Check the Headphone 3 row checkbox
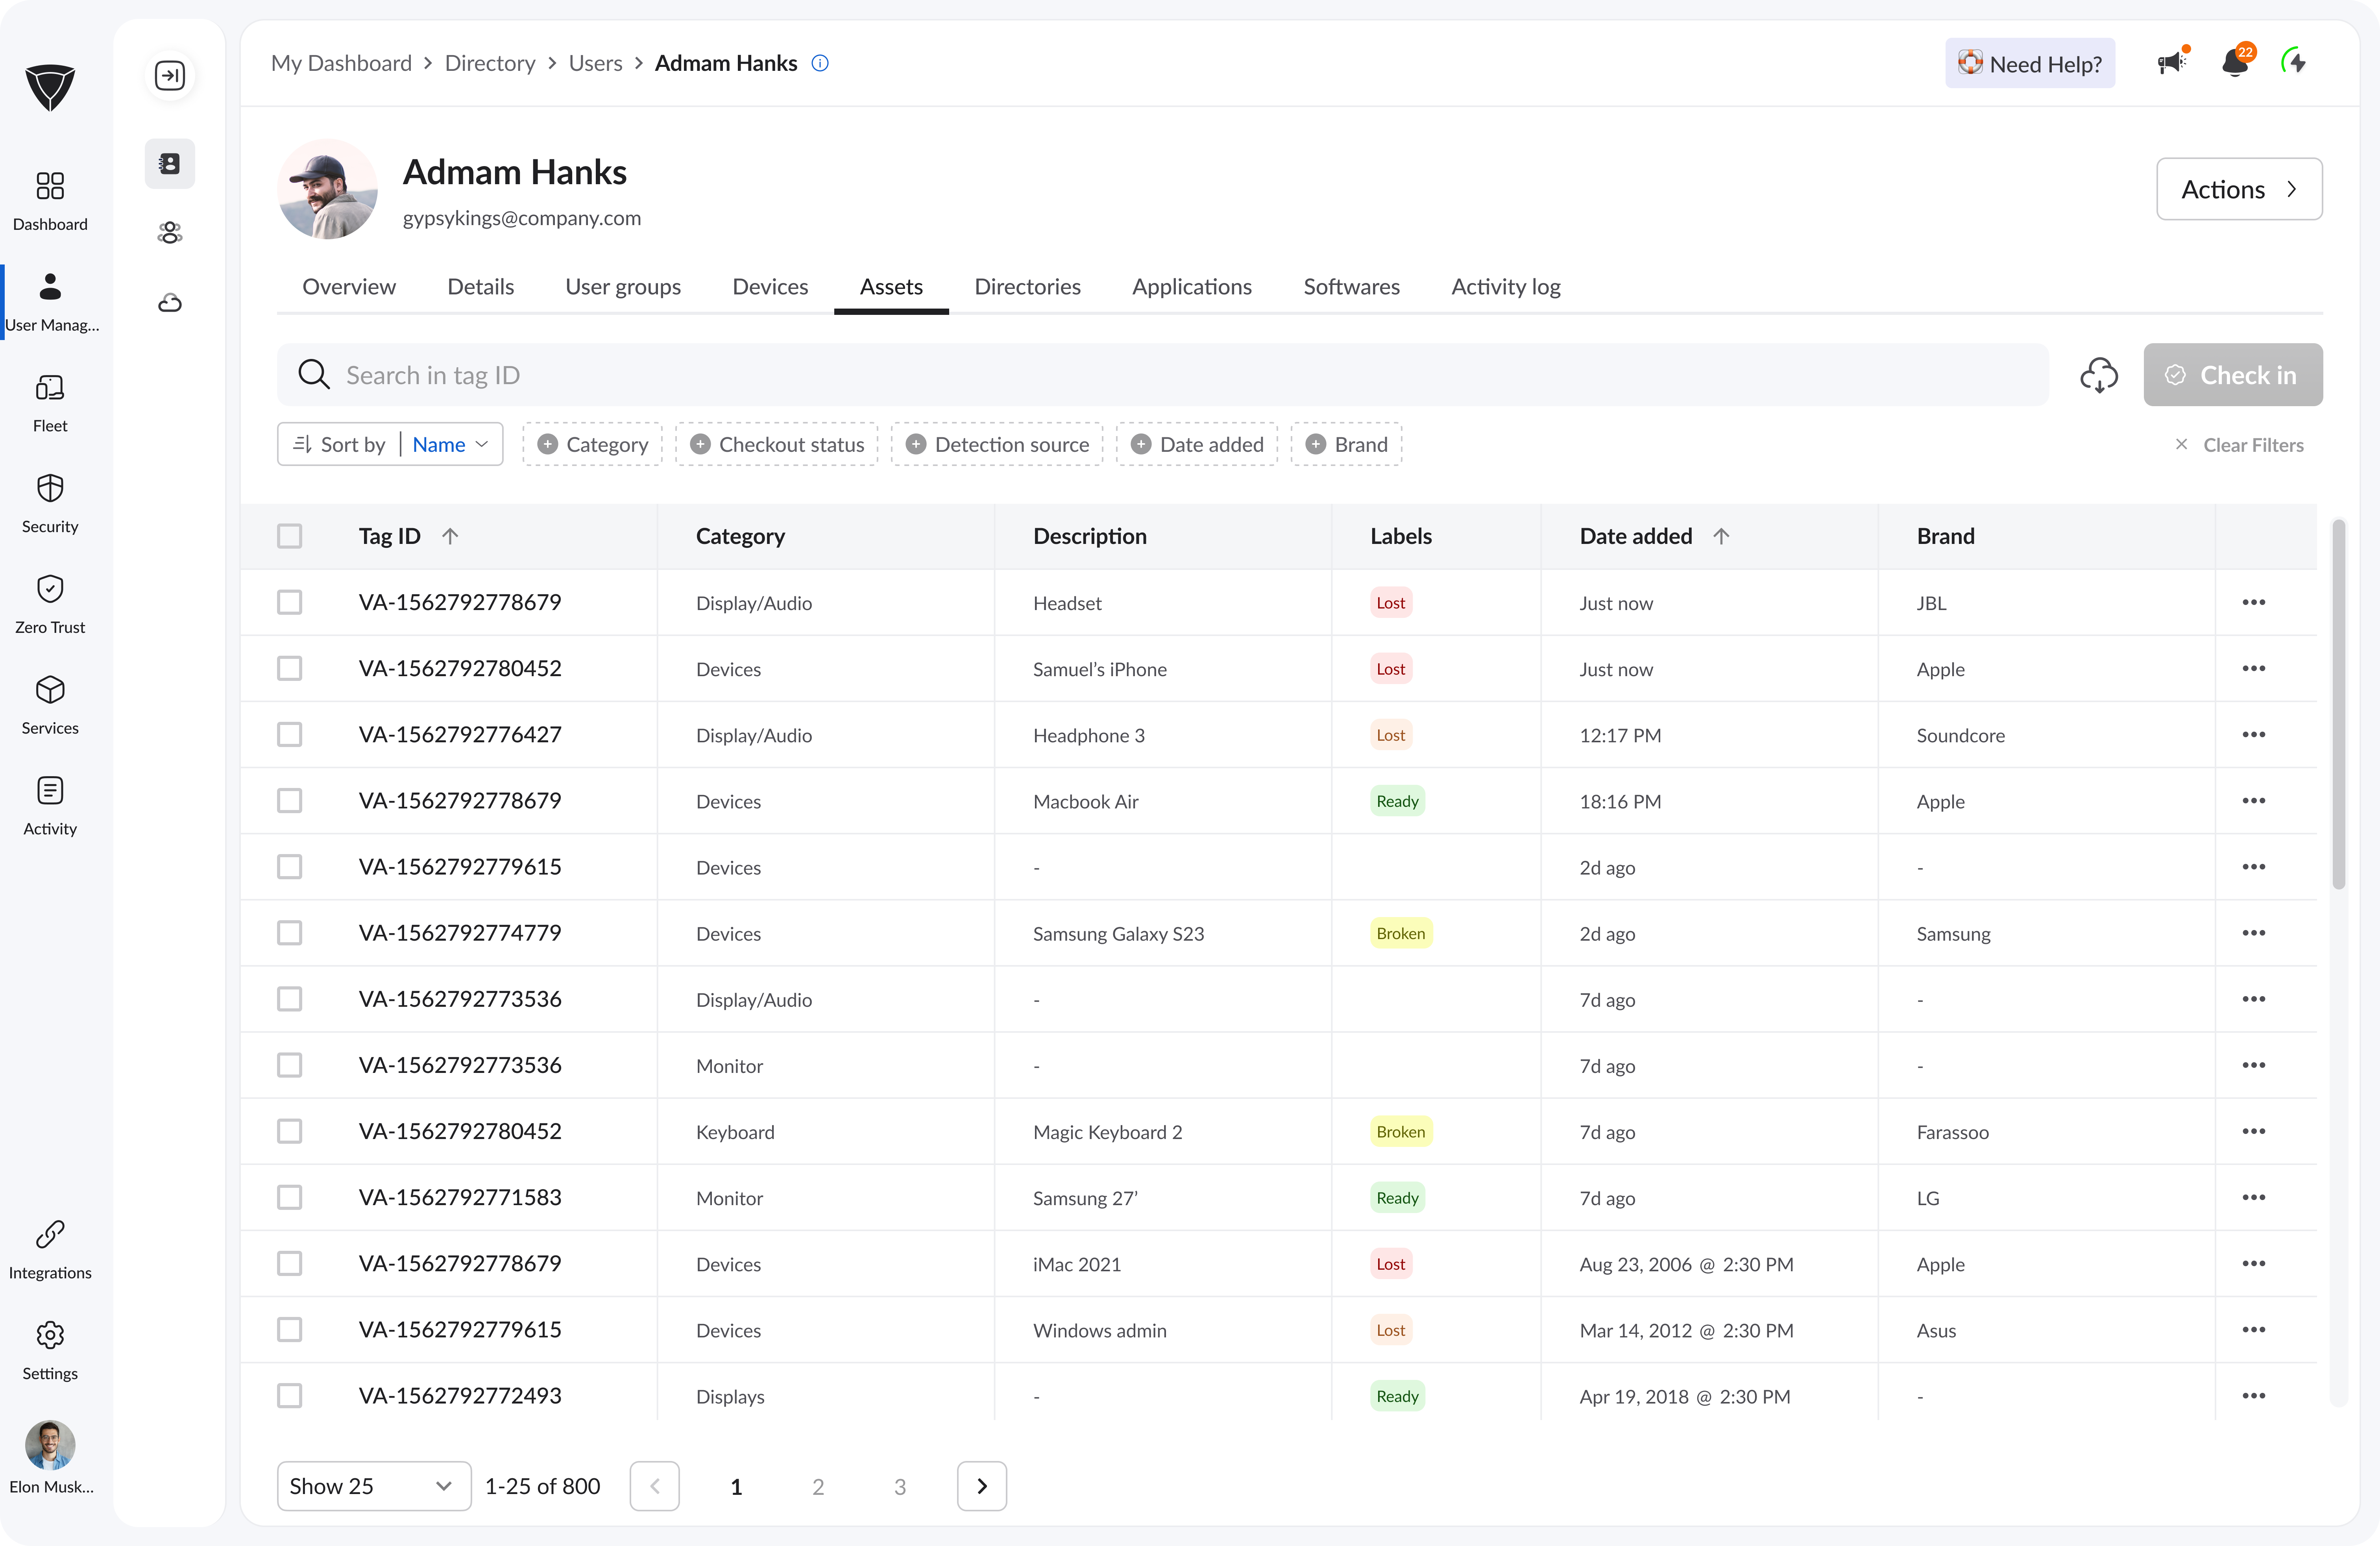This screenshot has width=2380, height=1546. [x=290, y=734]
